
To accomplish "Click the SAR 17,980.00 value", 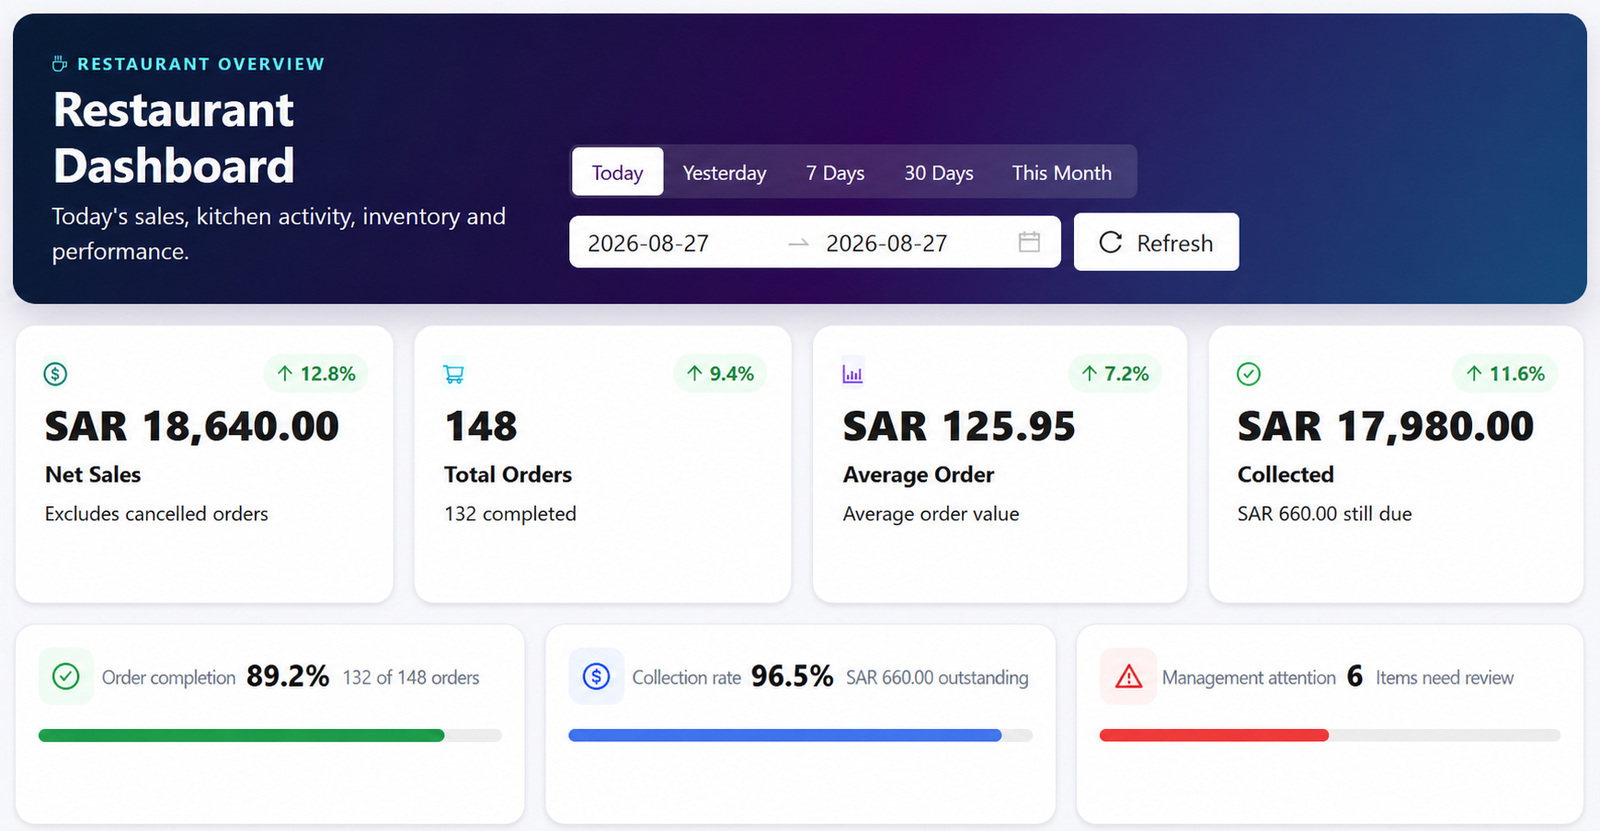I will point(1386,427).
